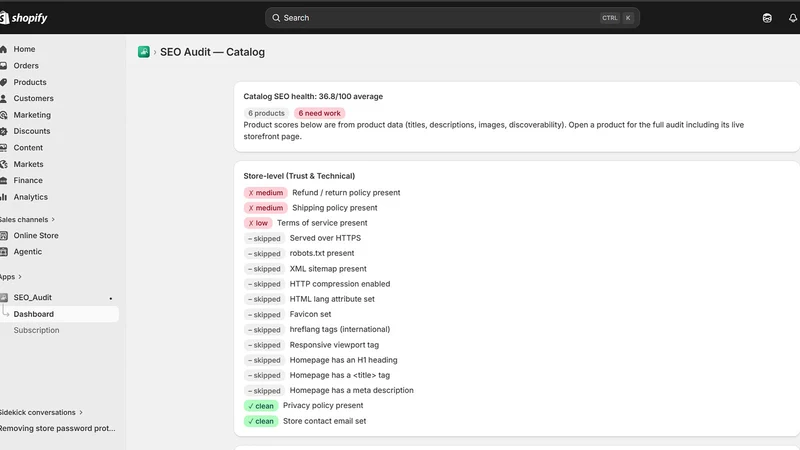The width and height of the screenshot is (800, 450).
Task: Click the search magnifier icon
Action: tap(276, 18)
